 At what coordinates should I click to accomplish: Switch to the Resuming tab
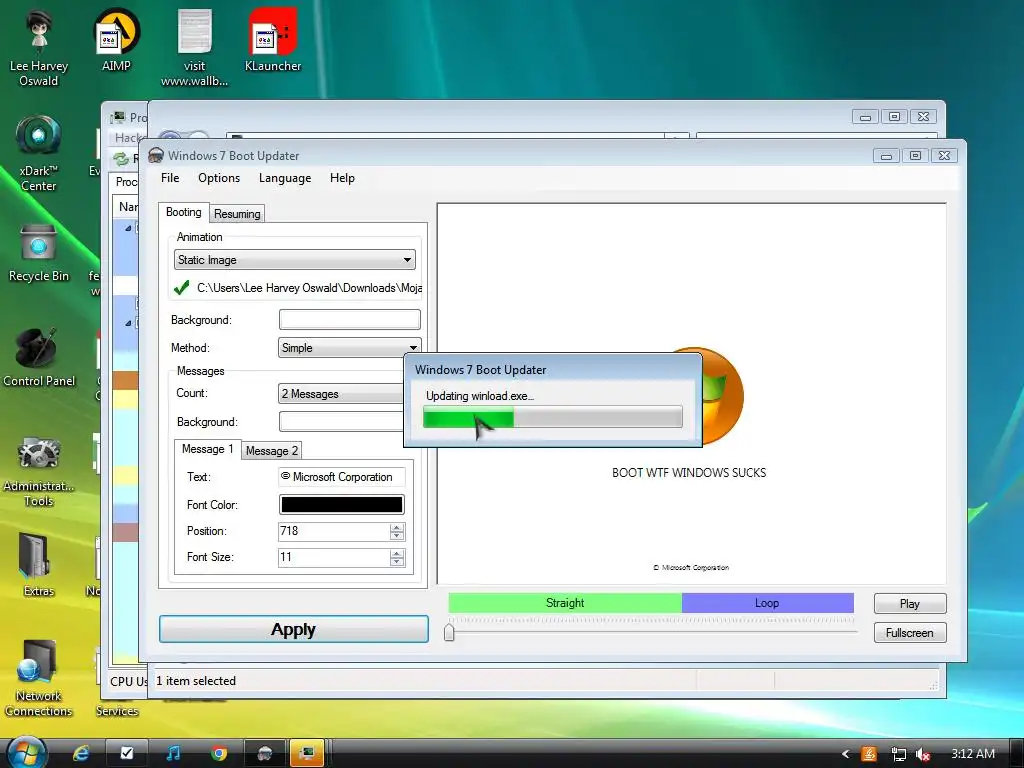click(x=237, y=214)
